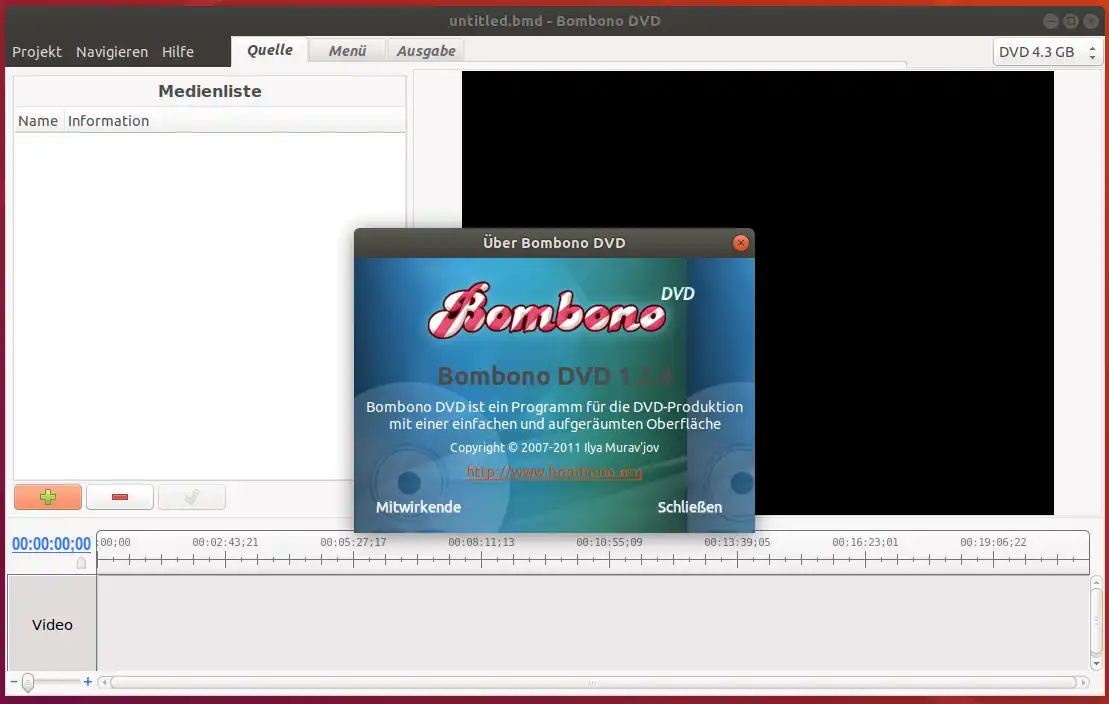The image size is (1109, 704).
Task: Click the timeline playhead marker
Action: pyautogui.click(x=81, y=562)
